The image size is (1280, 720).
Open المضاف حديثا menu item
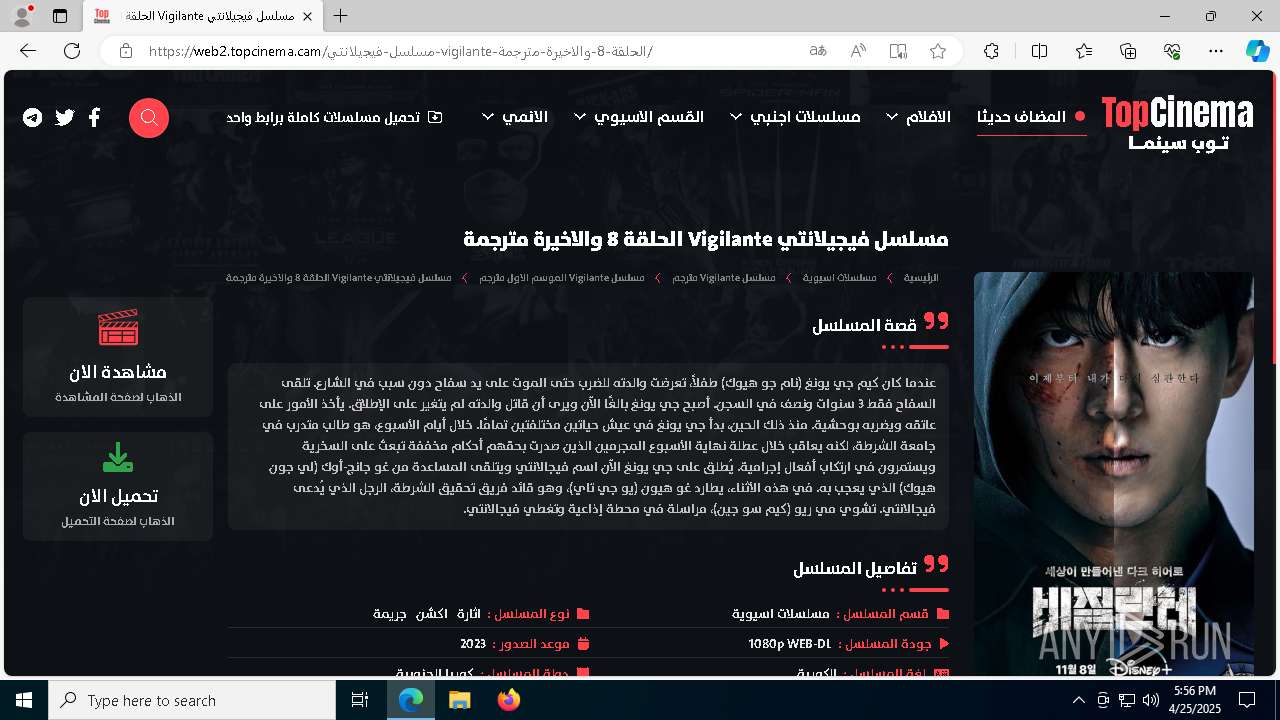(x=1031, y=117)
